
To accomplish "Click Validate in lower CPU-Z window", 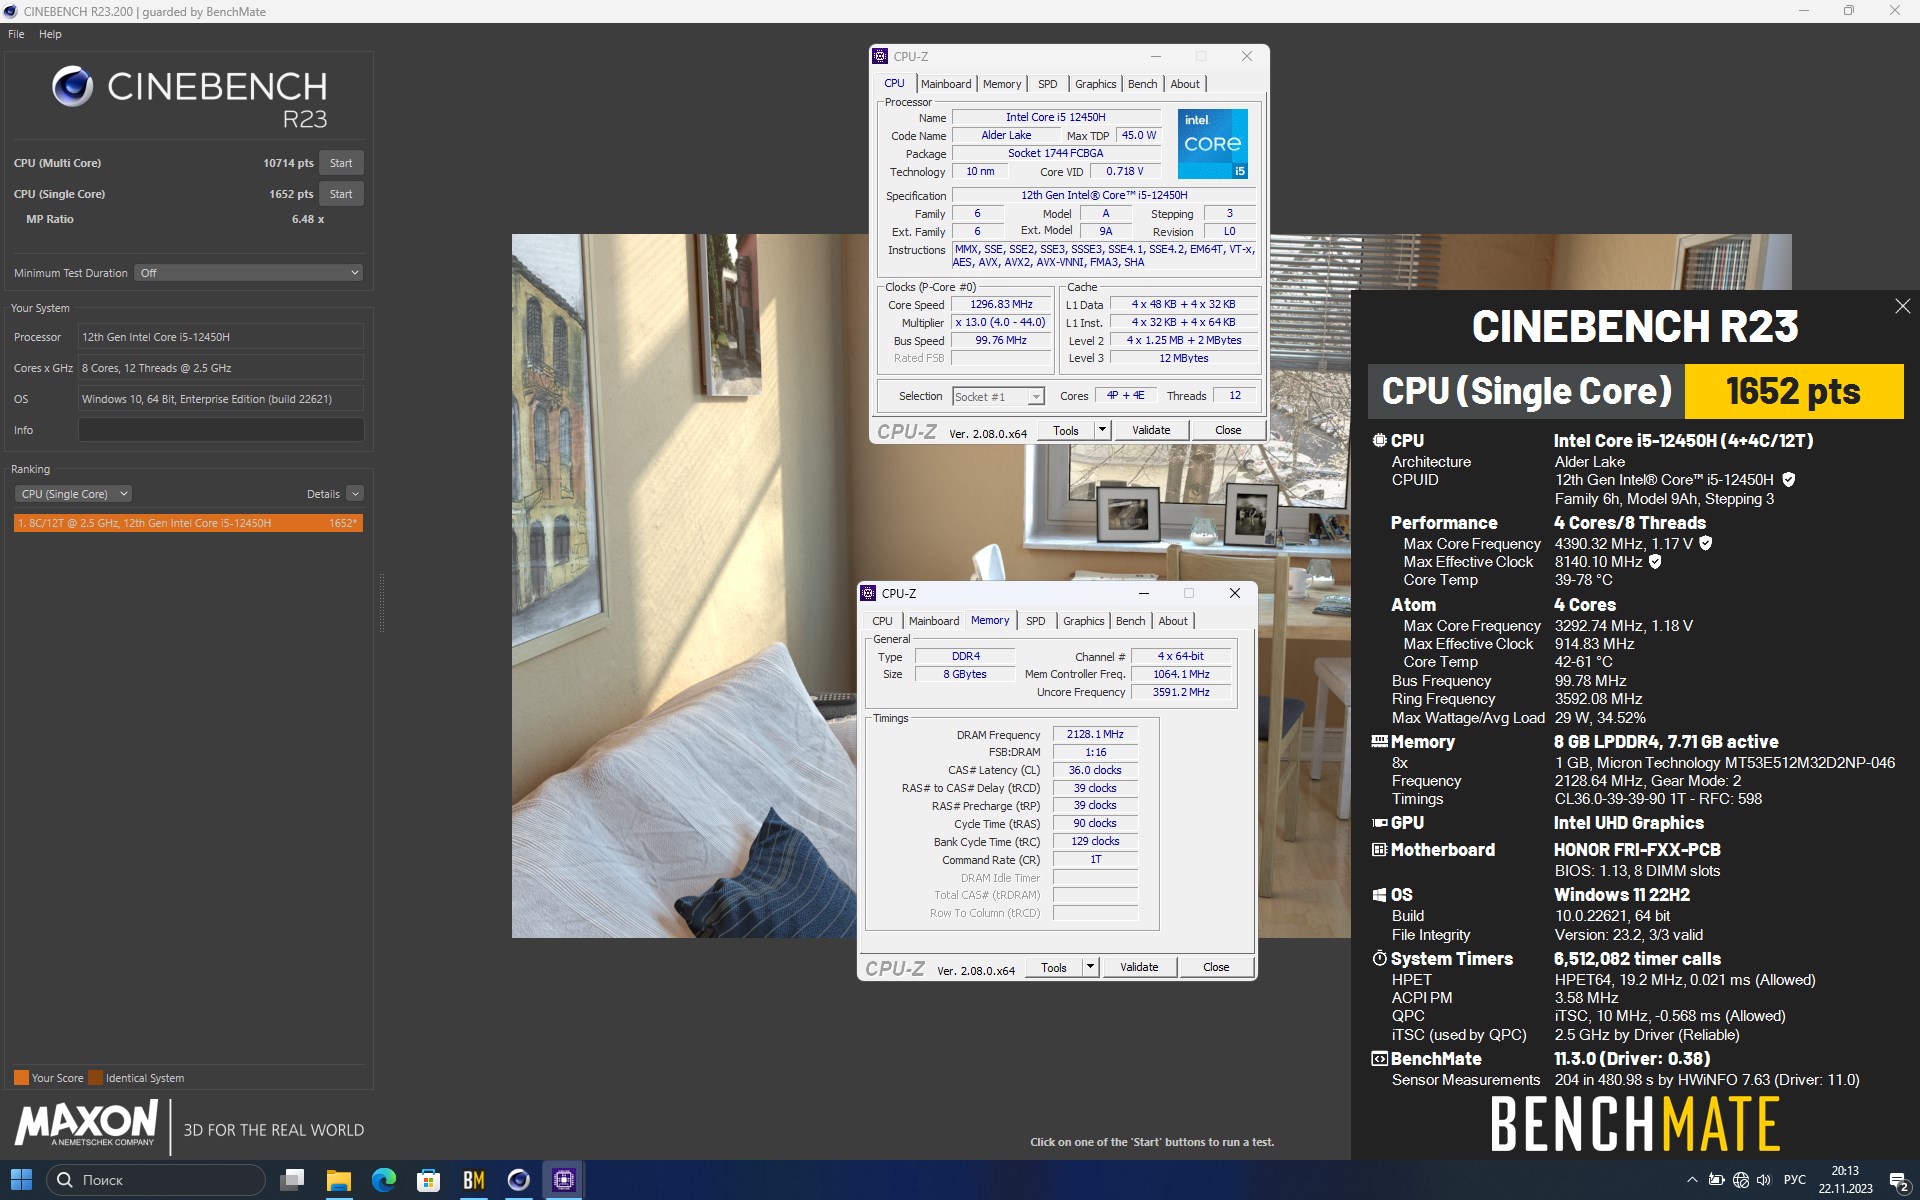I will (x=1139, y=967).
